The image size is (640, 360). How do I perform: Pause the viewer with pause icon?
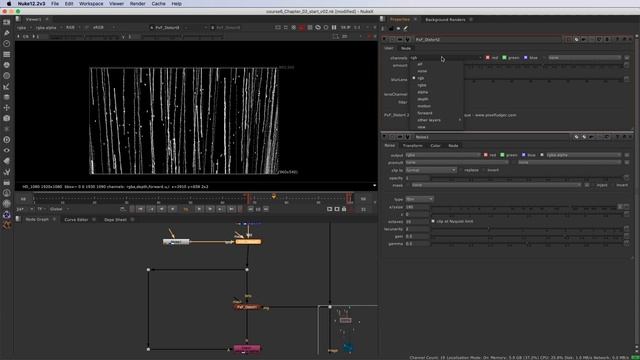point(334,27)
